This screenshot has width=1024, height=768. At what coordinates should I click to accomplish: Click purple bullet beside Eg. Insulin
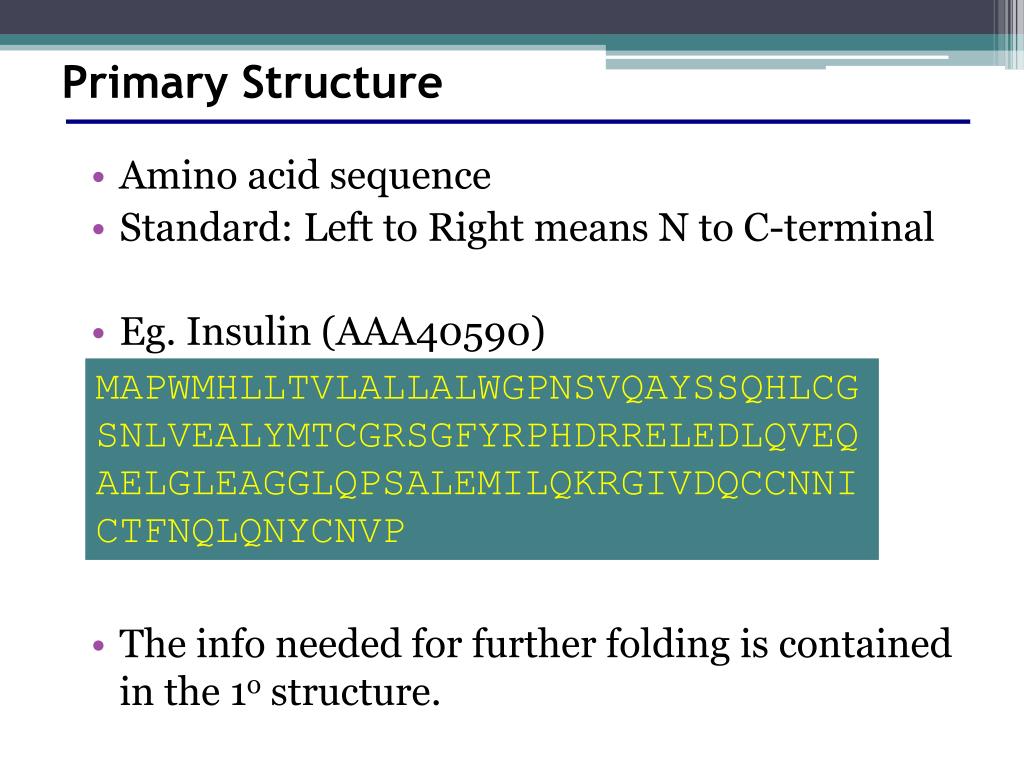click(x=99, y=334)
